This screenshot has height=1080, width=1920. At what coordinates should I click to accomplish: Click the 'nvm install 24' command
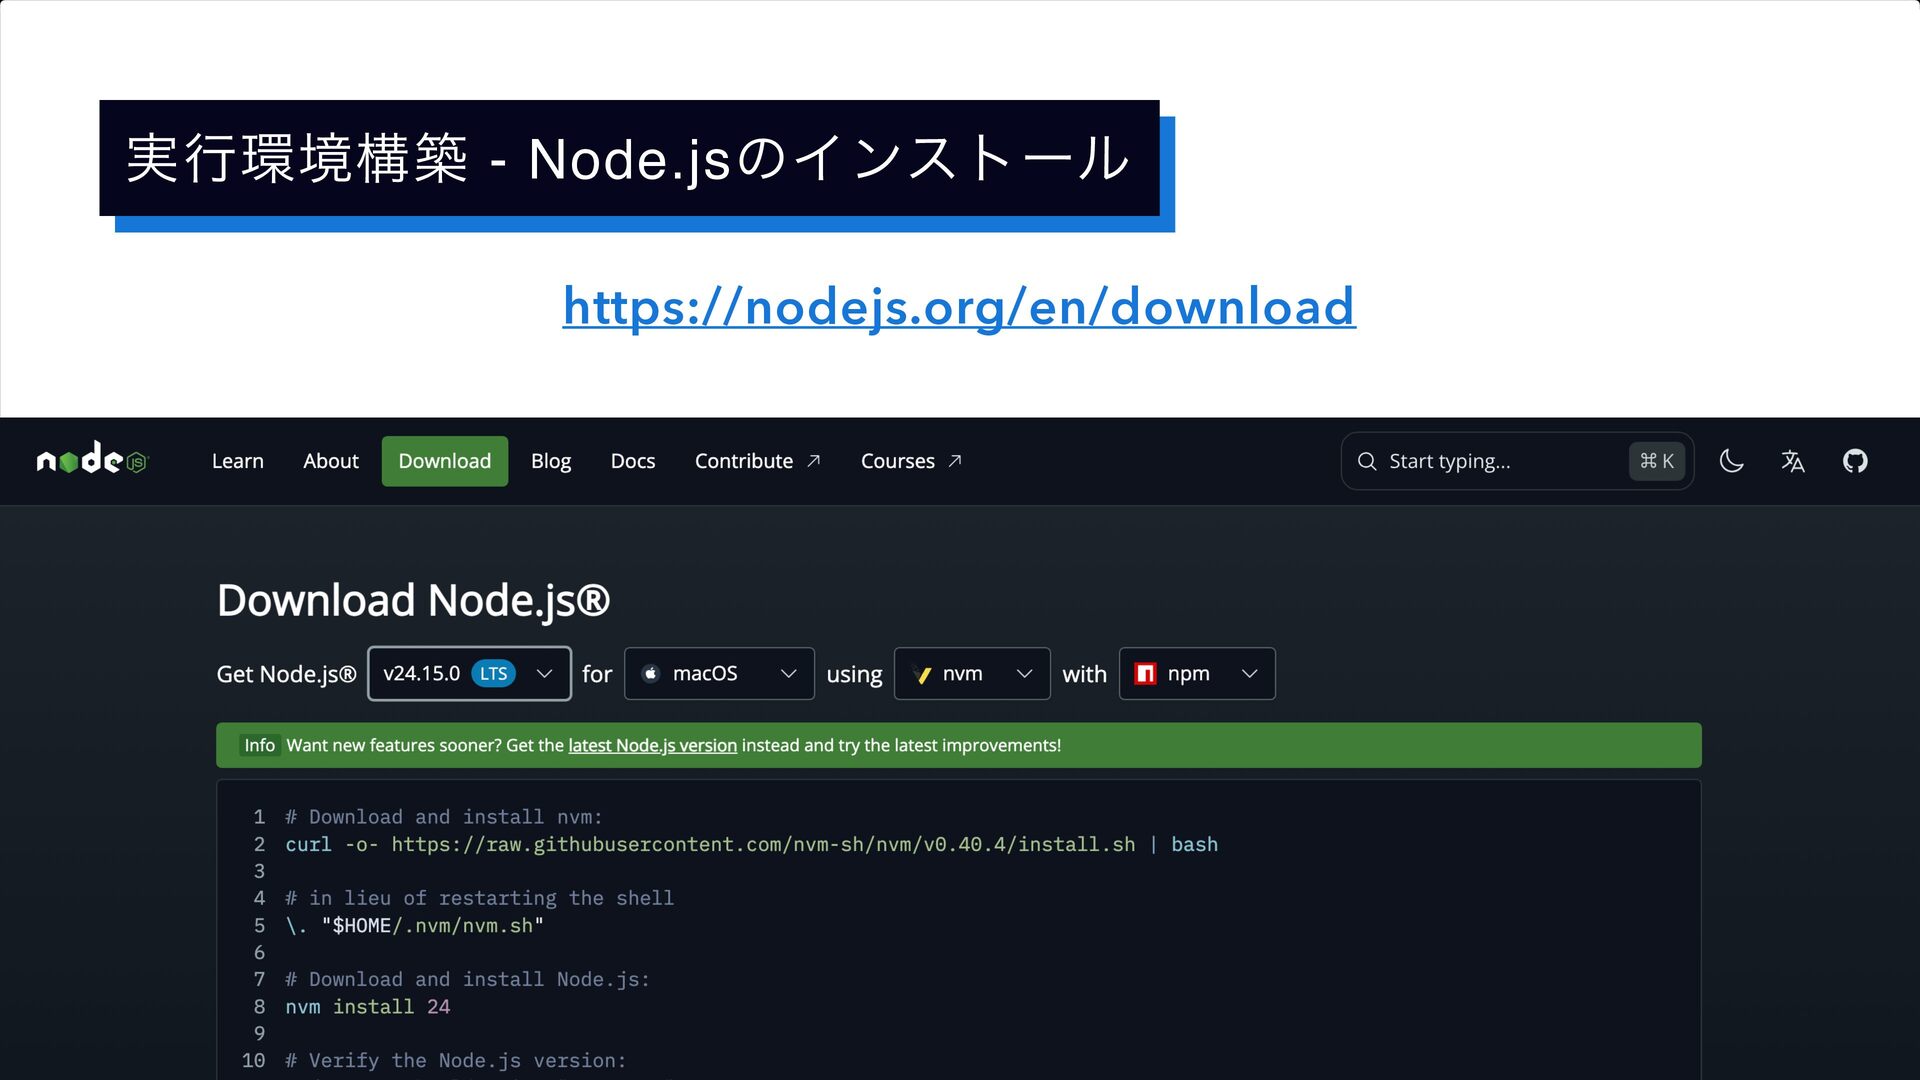[368, 1007]
